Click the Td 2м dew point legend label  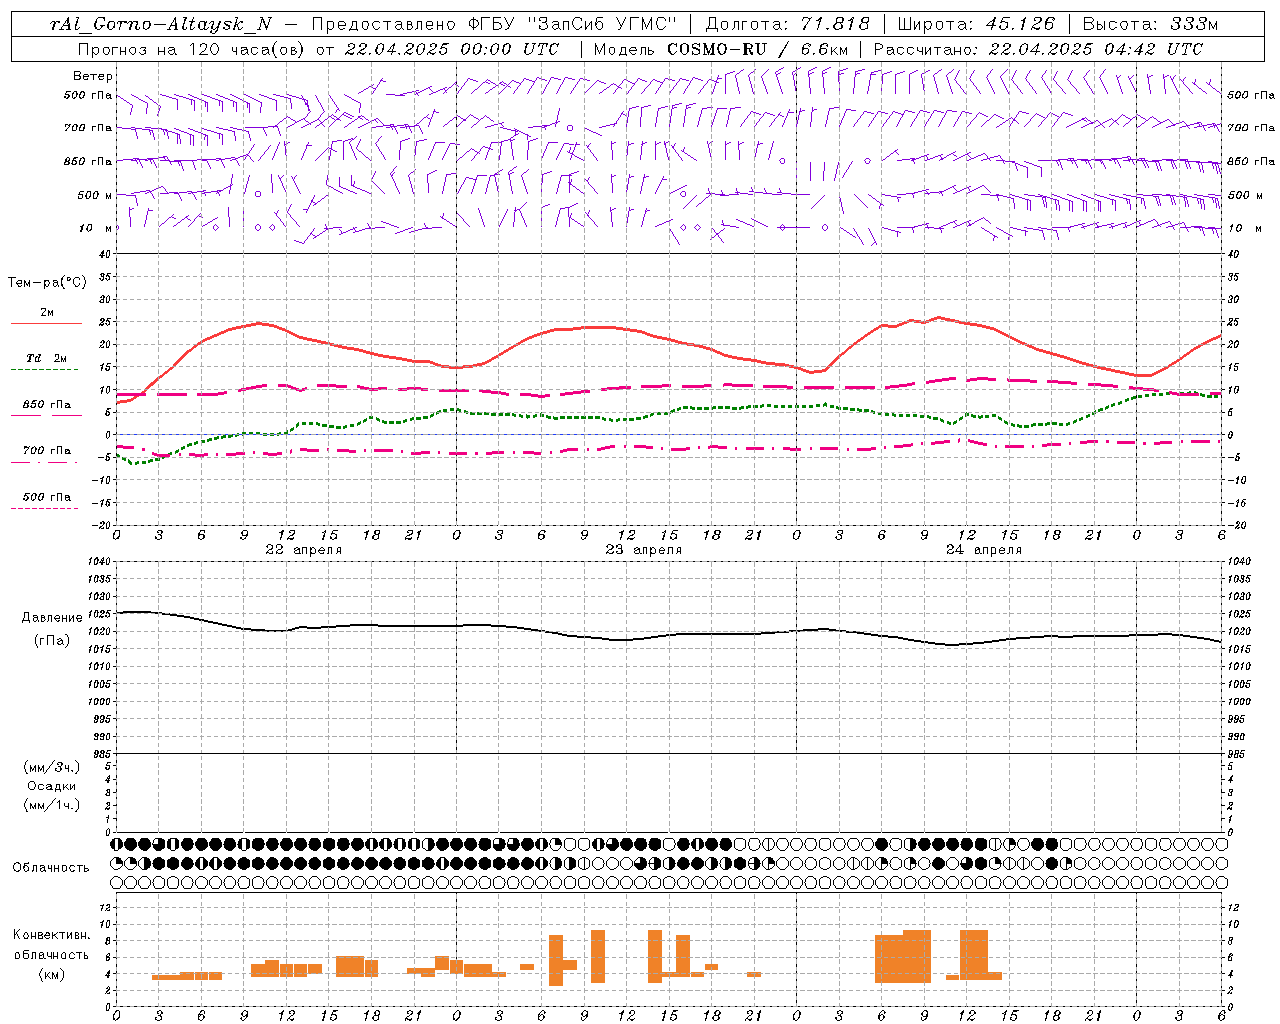47,358
